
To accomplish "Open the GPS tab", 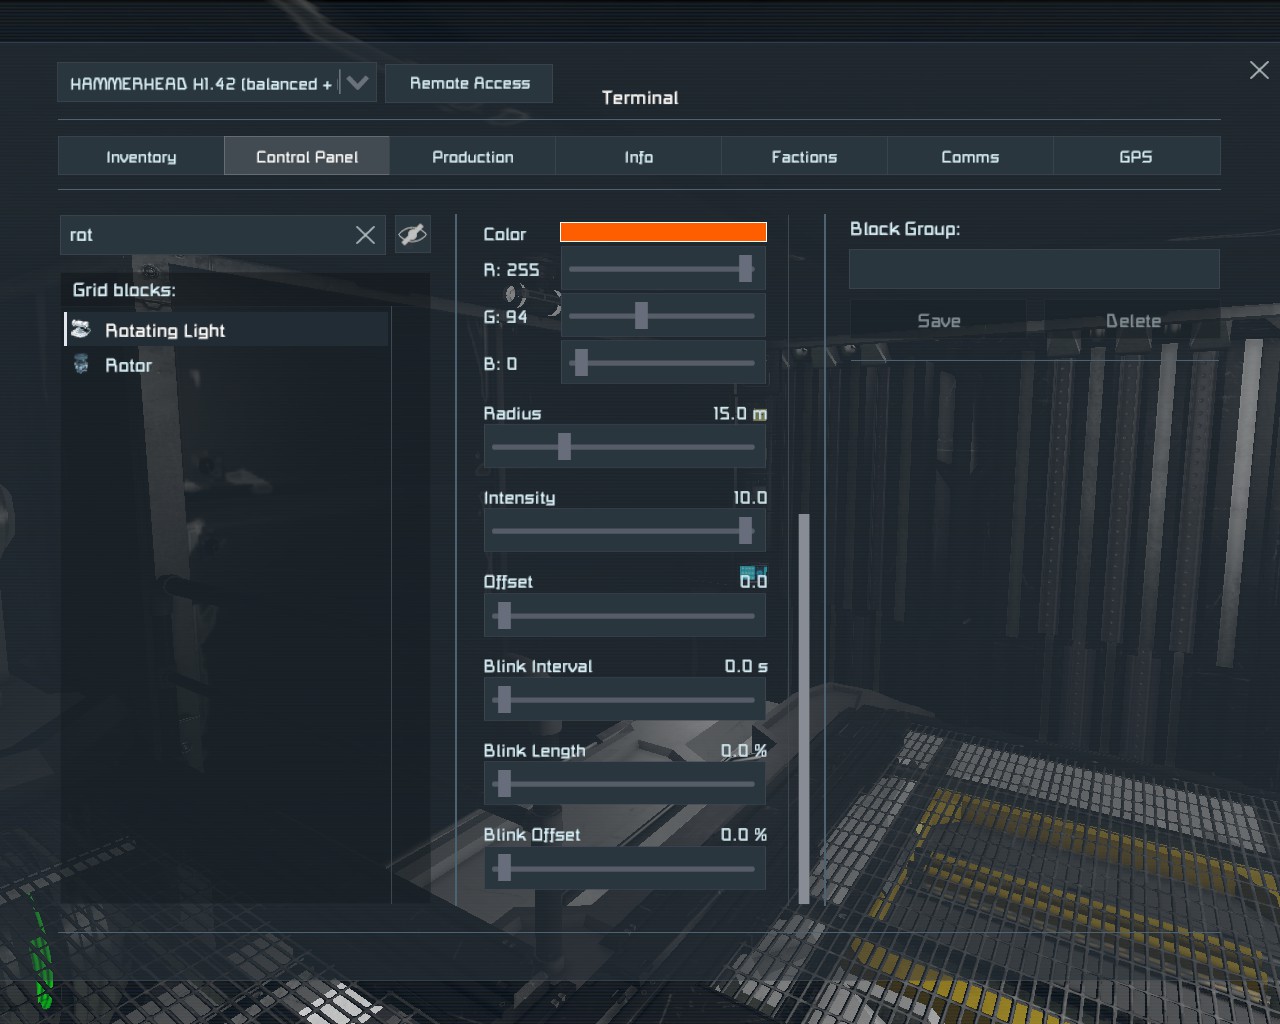I will pyautogui.click(x=1136, y=157).
